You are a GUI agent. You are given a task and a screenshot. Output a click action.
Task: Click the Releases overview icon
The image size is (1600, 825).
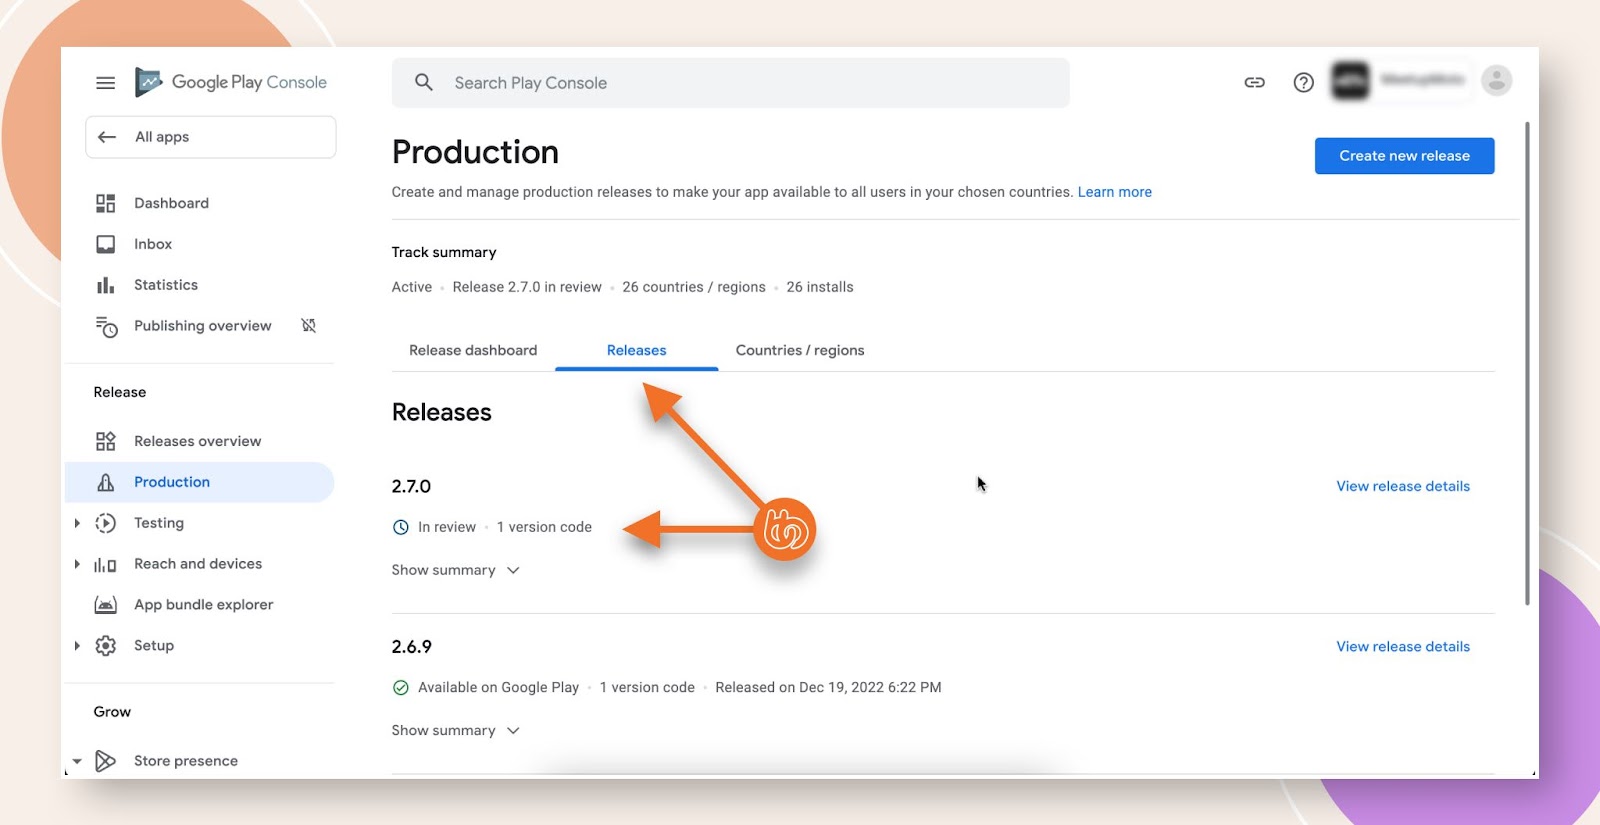pos(105,441)
